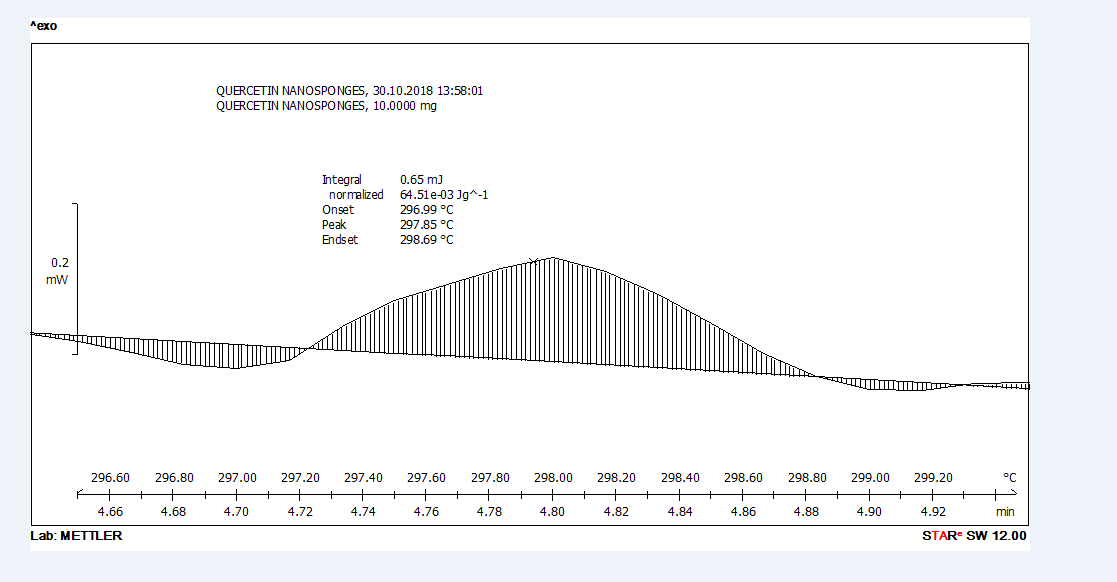This screenshot has width=1117, height=582.
Task: Click the 0.2 mW scale bar label
Action: 58,271
